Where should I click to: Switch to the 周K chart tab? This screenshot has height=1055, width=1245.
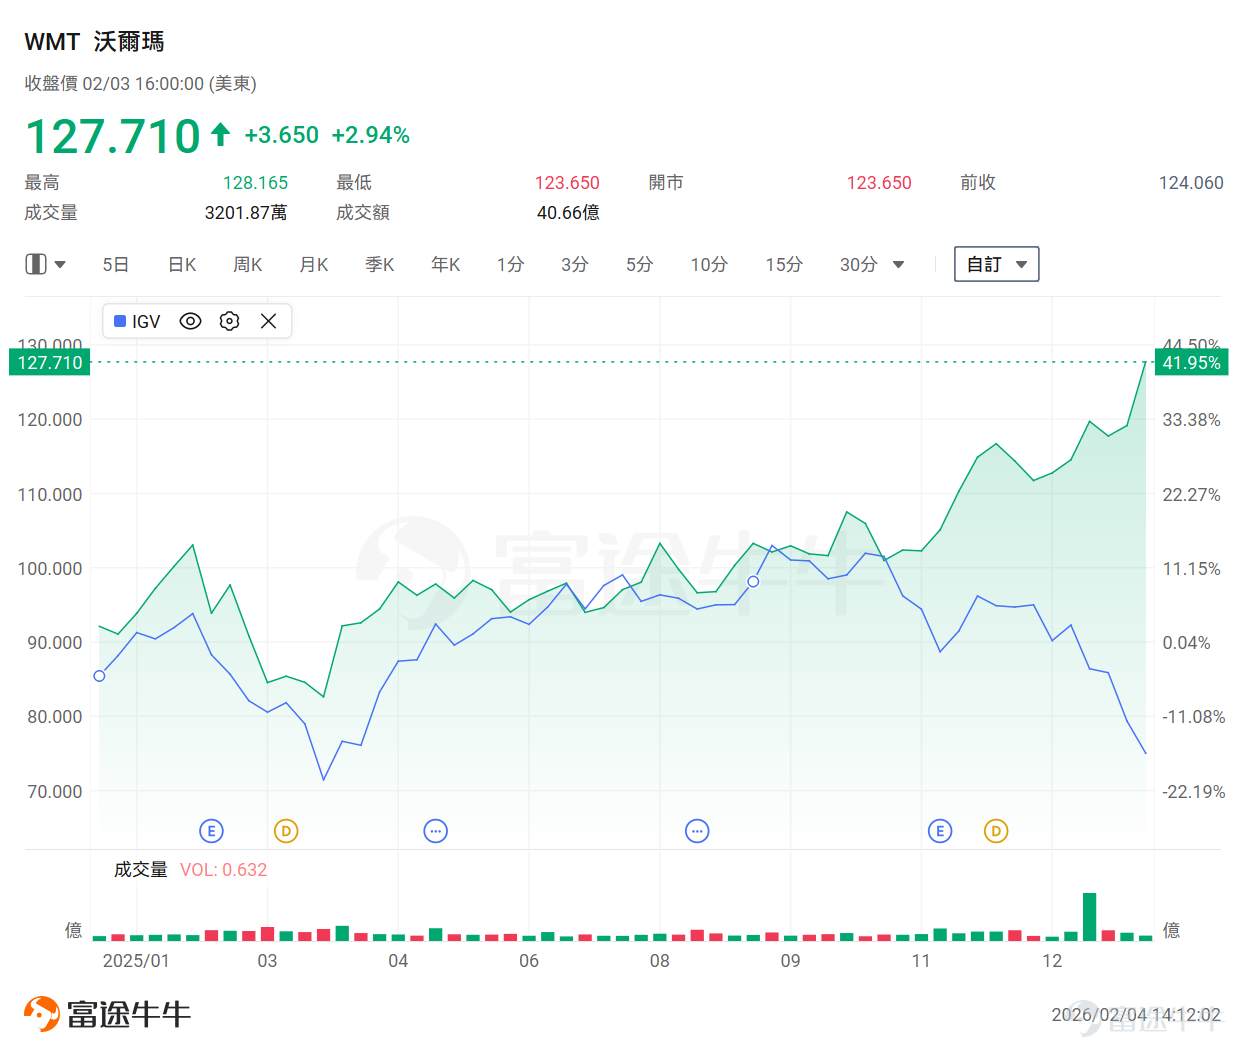[x=248, y=264]
